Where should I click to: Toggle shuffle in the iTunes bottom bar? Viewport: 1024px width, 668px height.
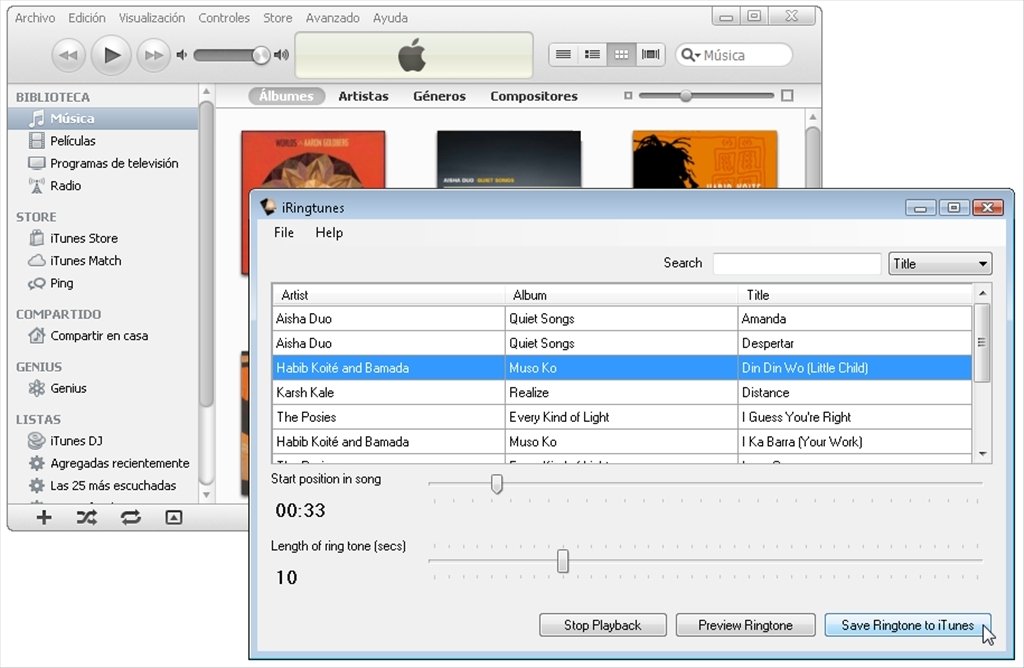86,518
